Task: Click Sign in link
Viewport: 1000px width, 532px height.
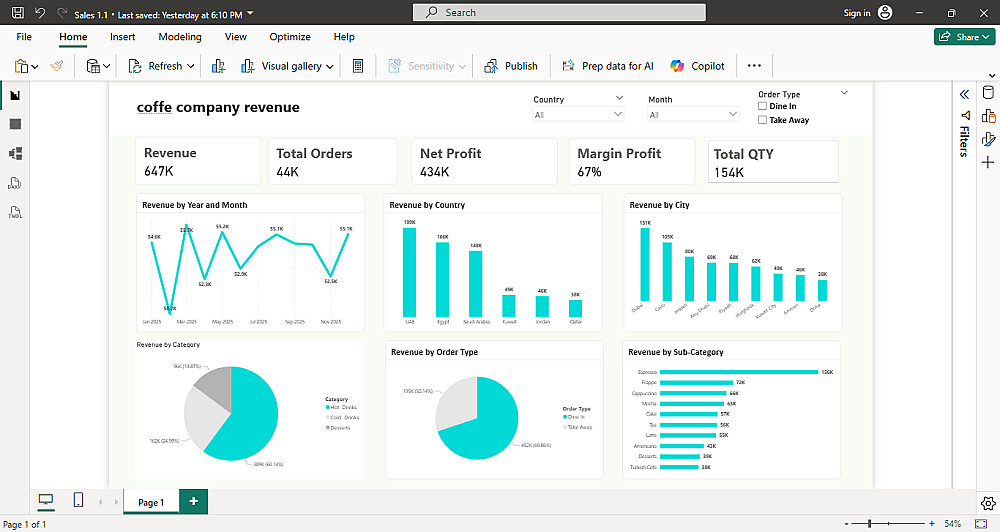Action: coord(857,13)
